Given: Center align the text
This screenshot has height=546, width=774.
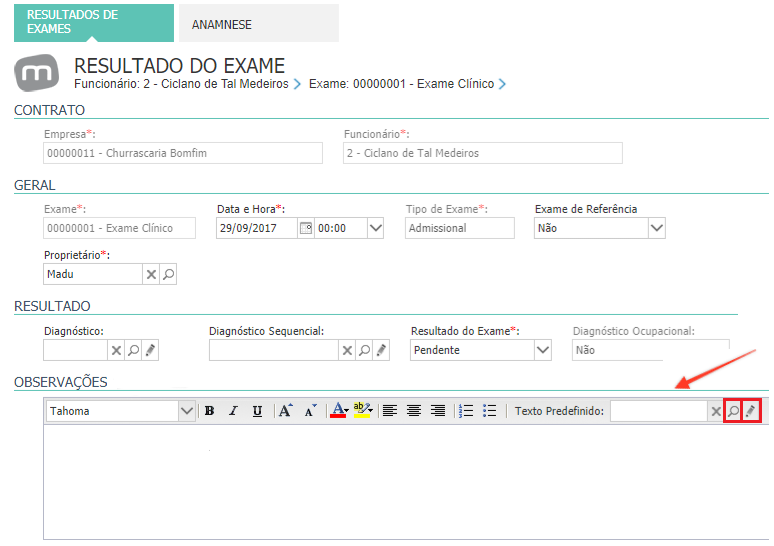Looking at the screenshot, I should tap(414, 411).
